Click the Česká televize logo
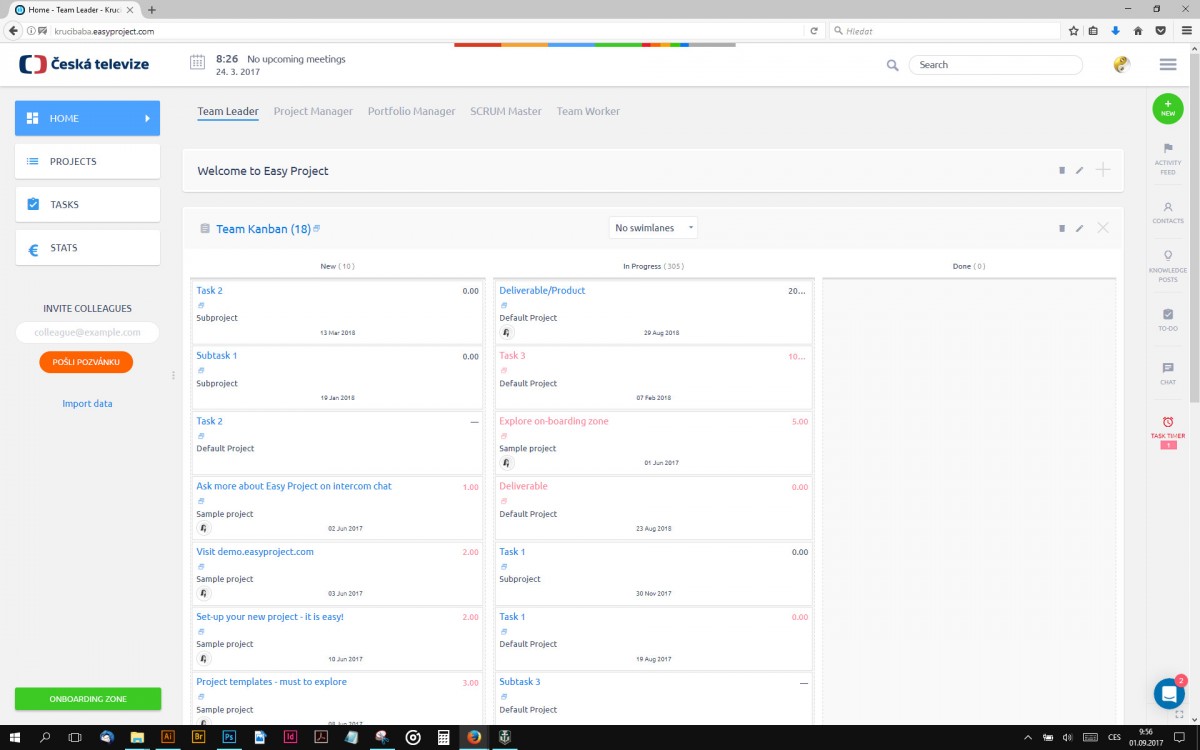 point(84,64)
